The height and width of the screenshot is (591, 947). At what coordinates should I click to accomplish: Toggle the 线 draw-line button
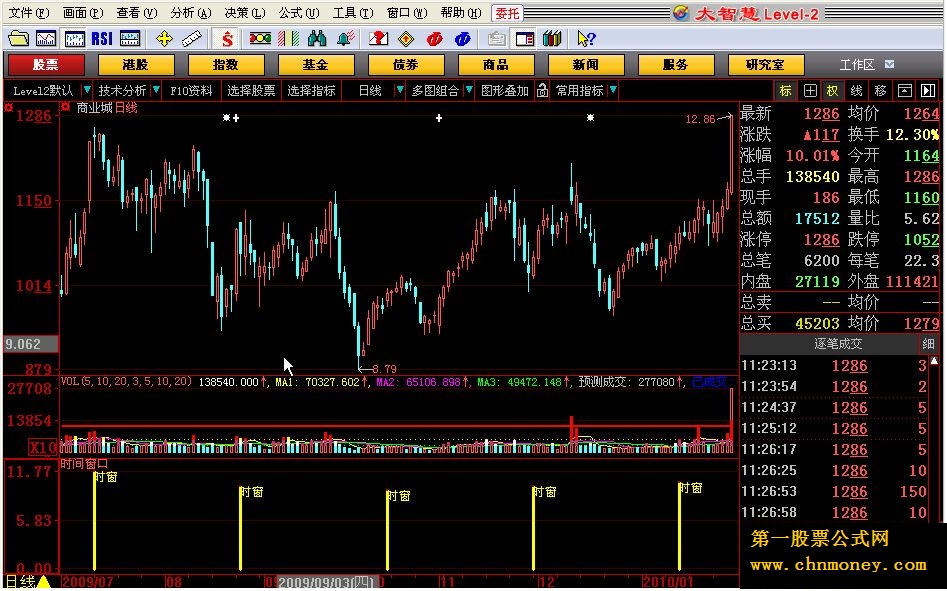click(856, 91)
